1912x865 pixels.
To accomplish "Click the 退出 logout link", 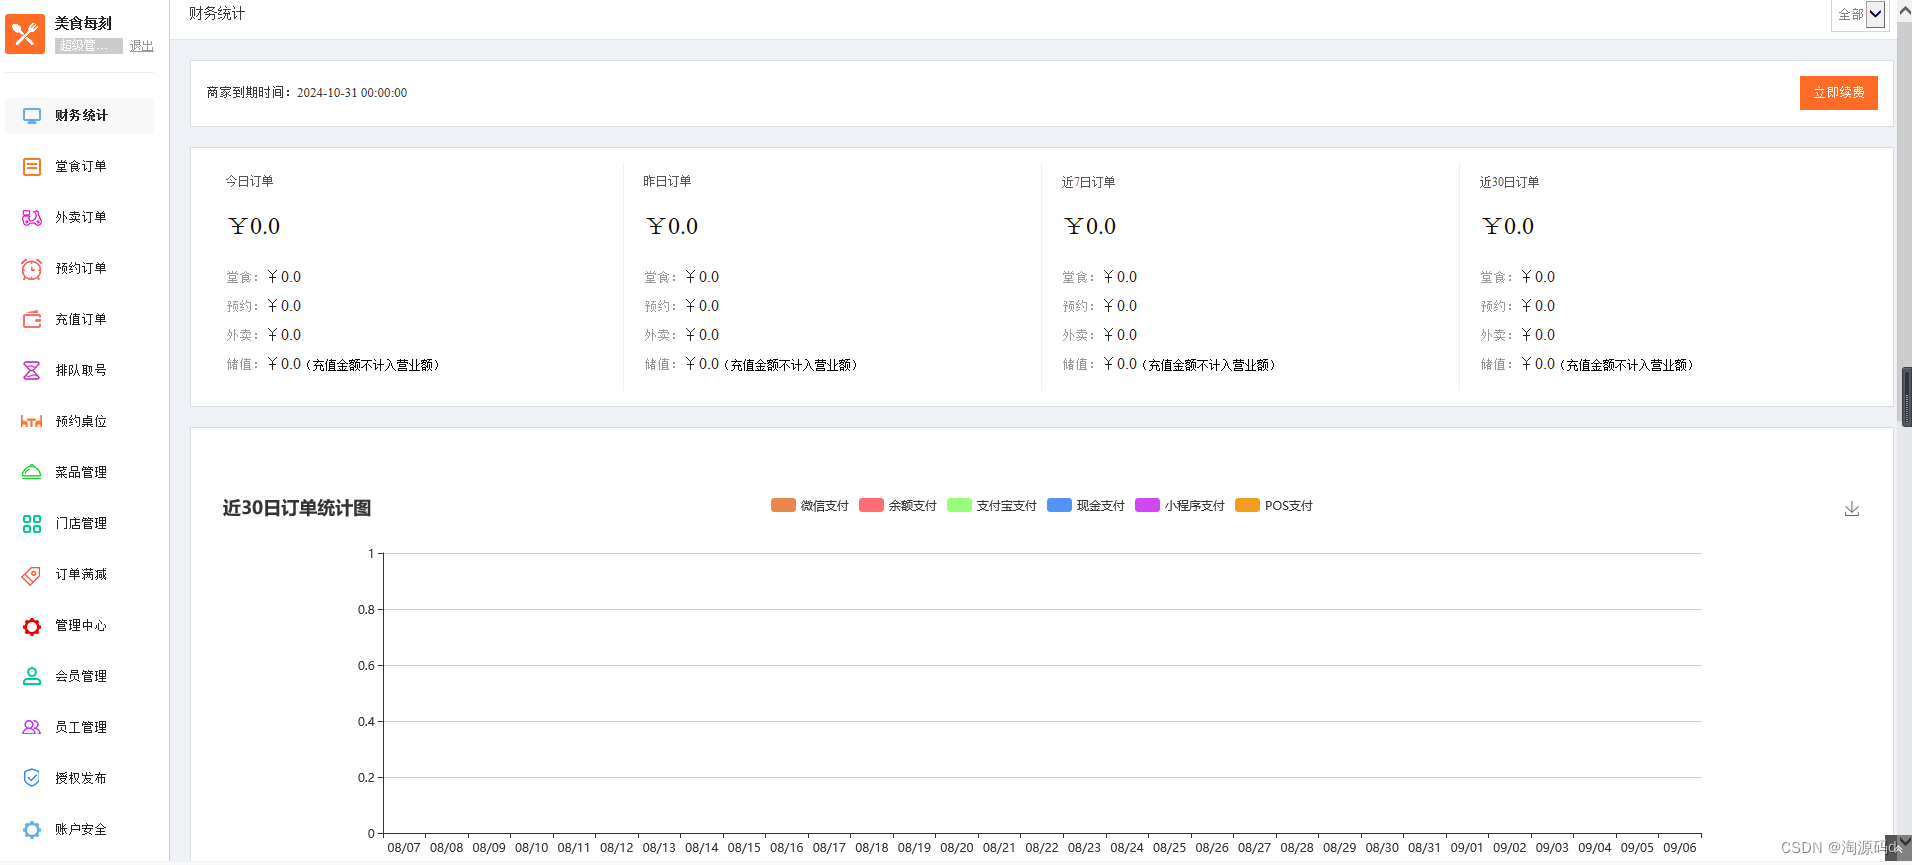I will pyautogui.click(x=142, y=47).
